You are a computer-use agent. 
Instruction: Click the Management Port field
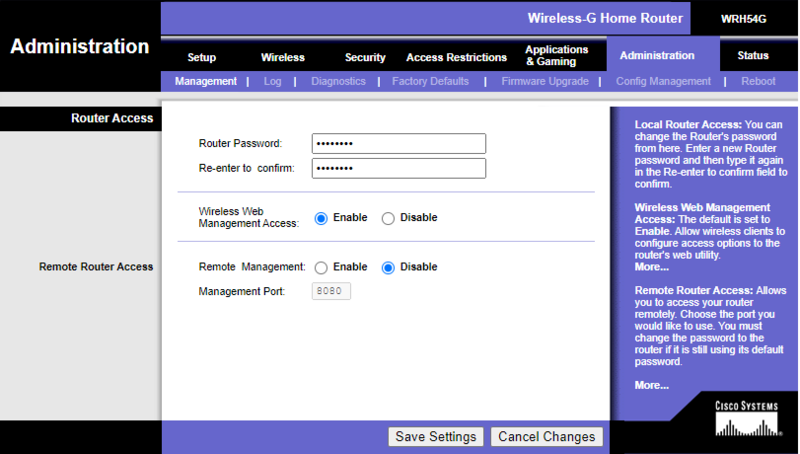[x=331, y=291]
